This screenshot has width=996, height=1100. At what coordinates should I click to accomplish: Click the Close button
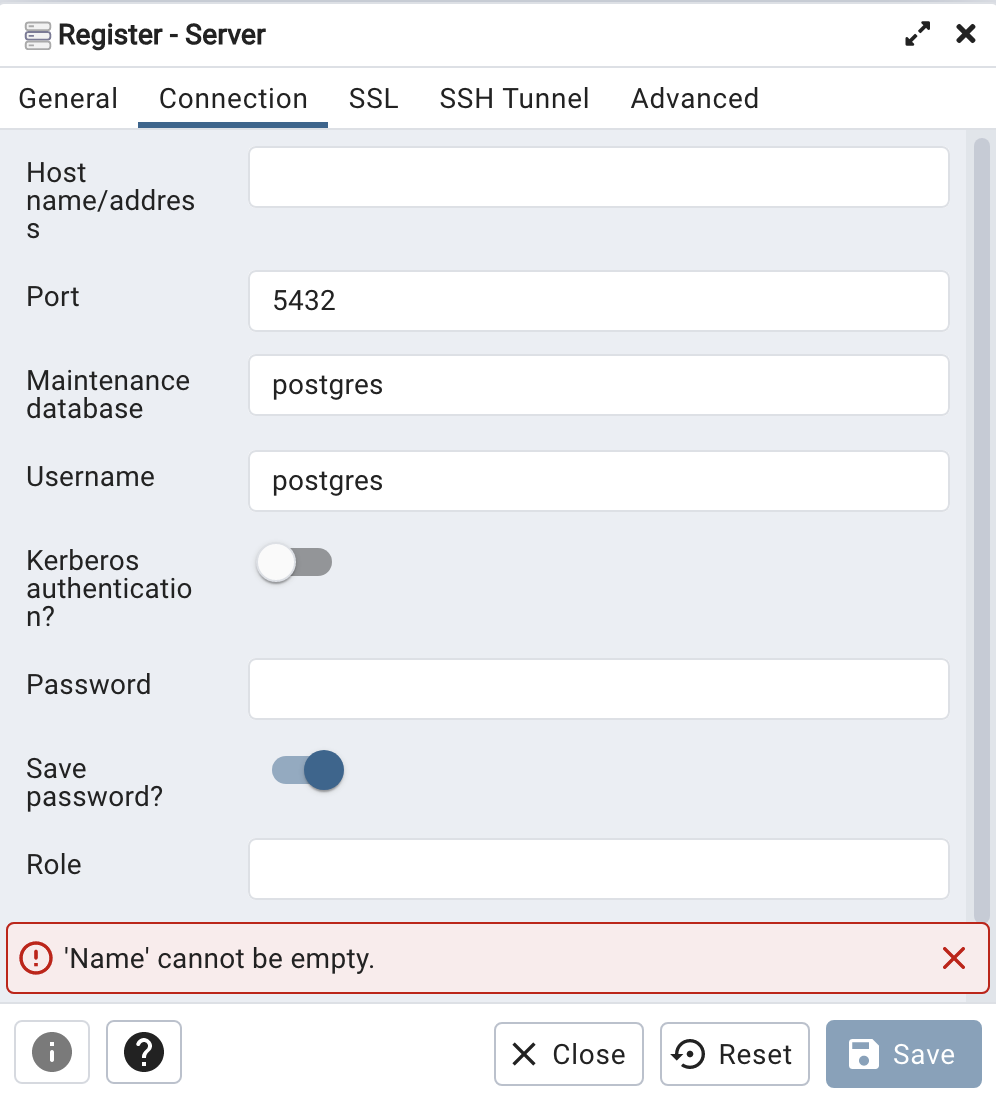point(569,1054)
